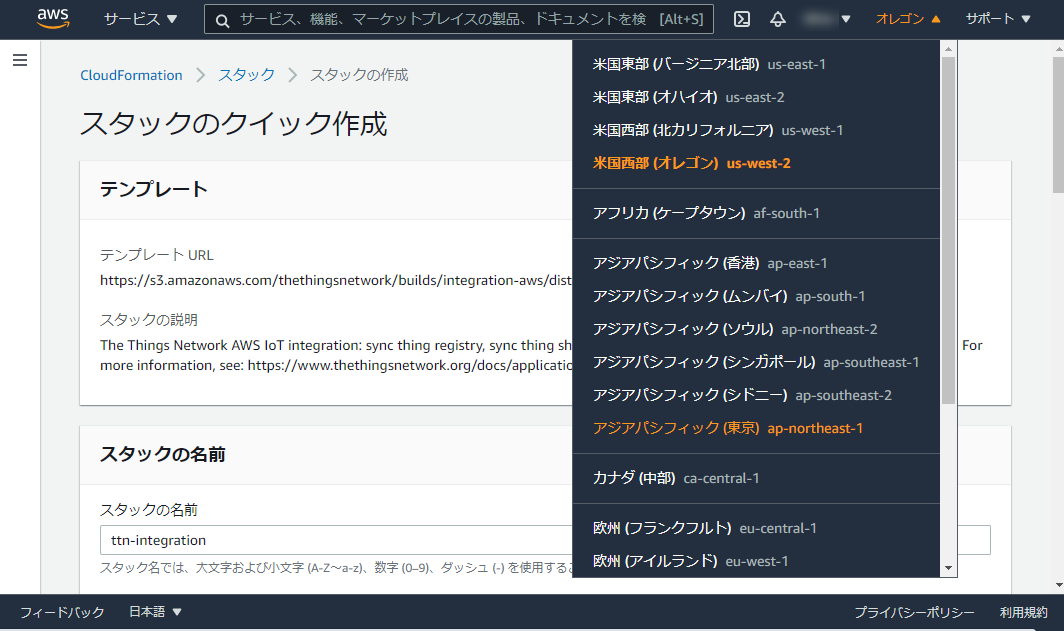Click the search magnifier icon
This screenshot has width=1064, height=631.
coord(222,20)
